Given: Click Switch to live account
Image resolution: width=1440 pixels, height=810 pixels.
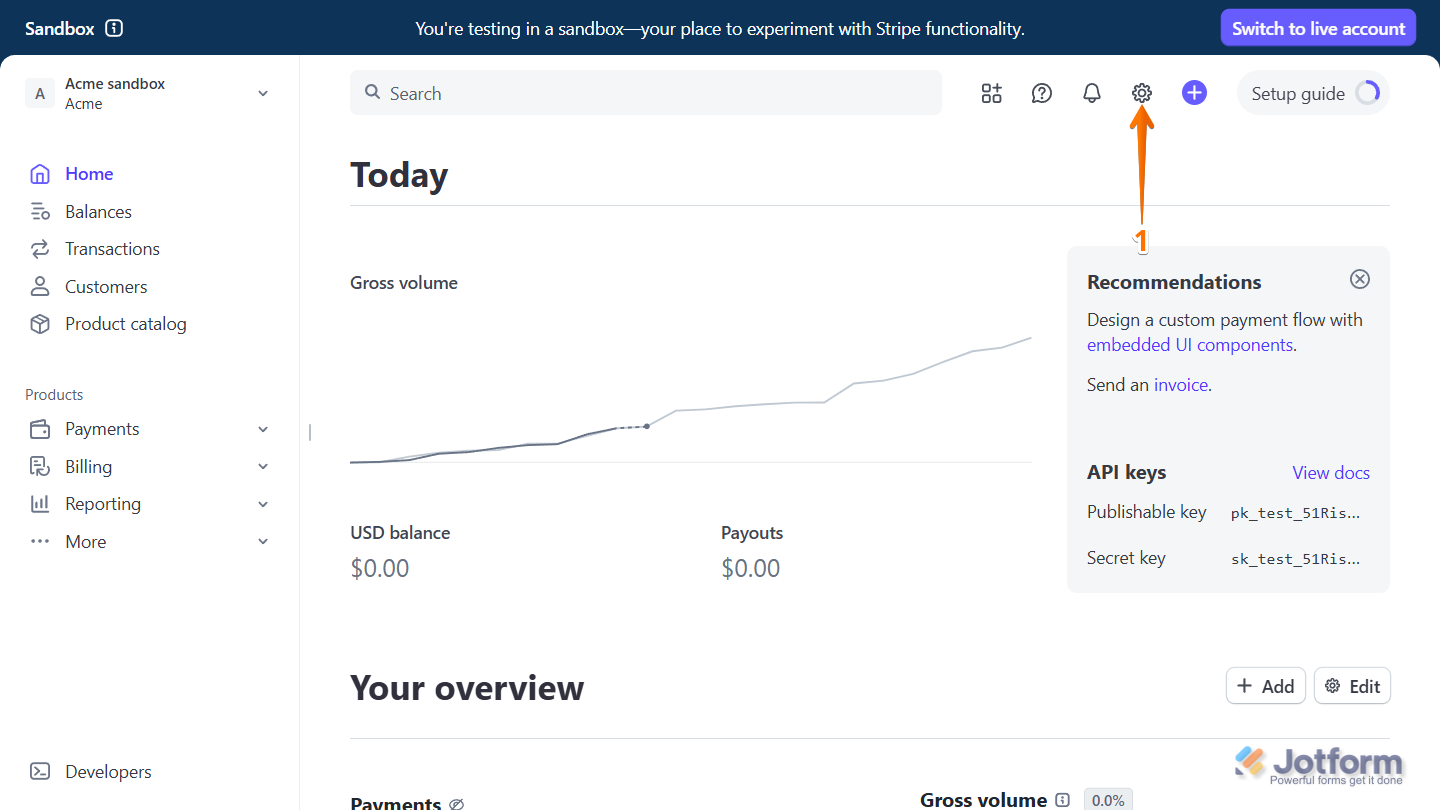Looking at the screenshot, I should coord(1318,27).
